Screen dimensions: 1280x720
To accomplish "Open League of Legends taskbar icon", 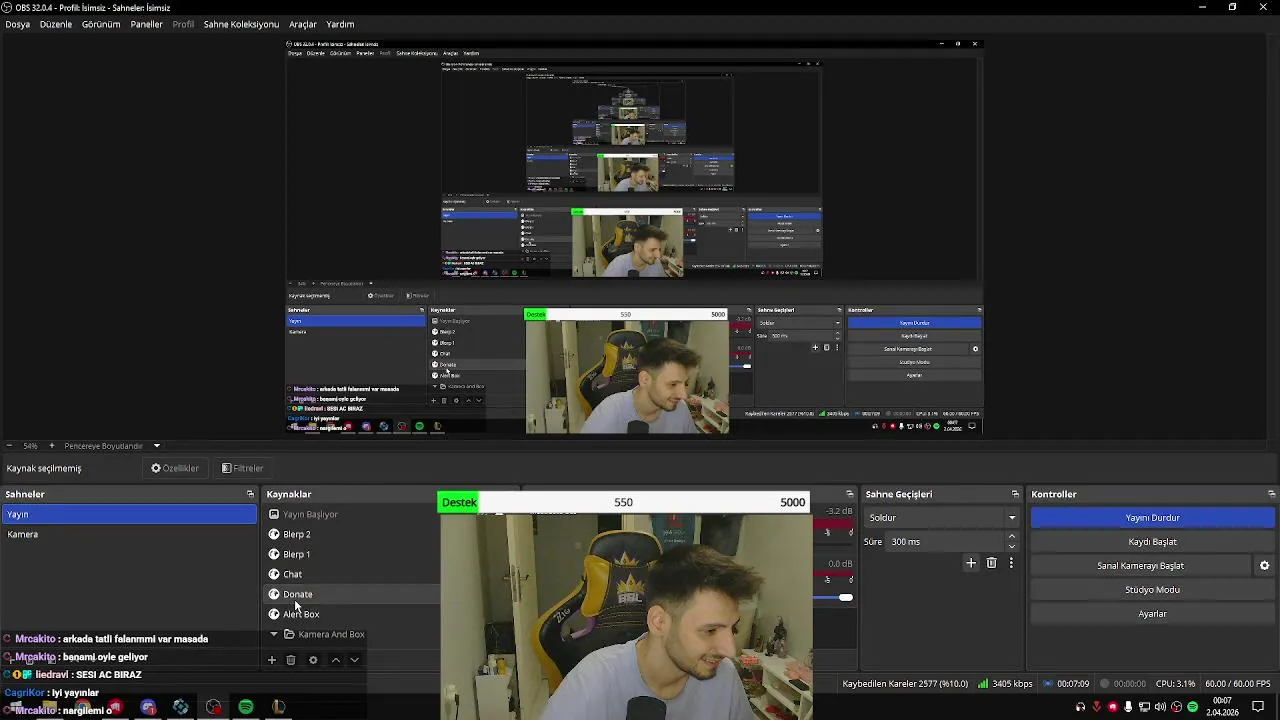I will (x=278, y=707).
